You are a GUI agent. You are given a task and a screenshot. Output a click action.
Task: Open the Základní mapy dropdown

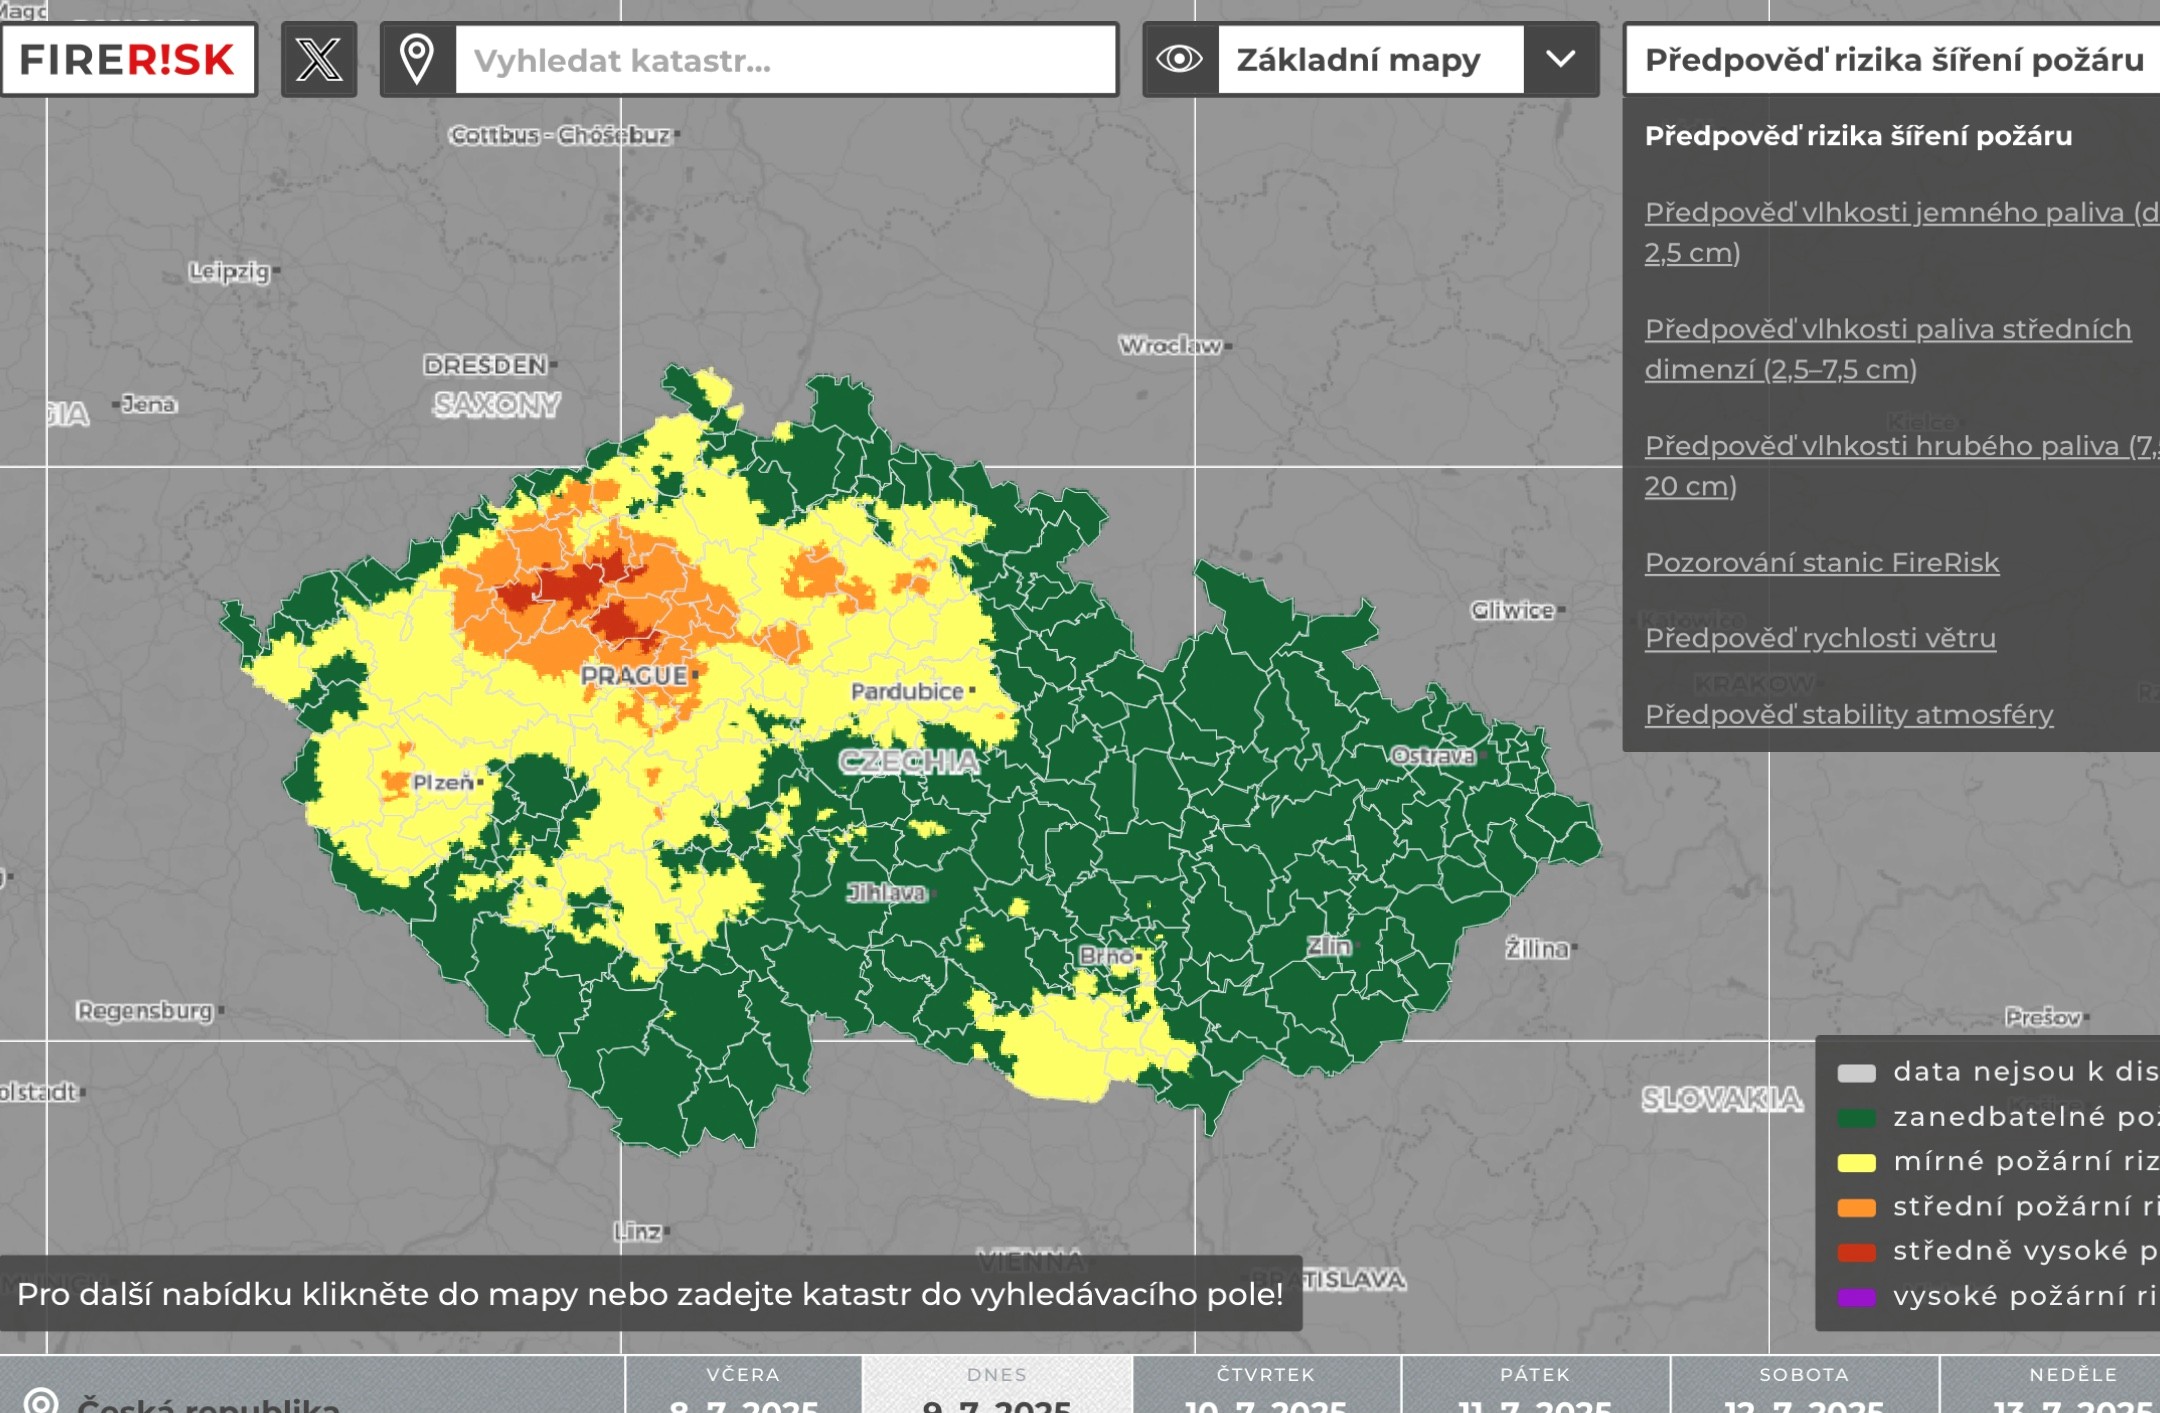point(1370,60)
